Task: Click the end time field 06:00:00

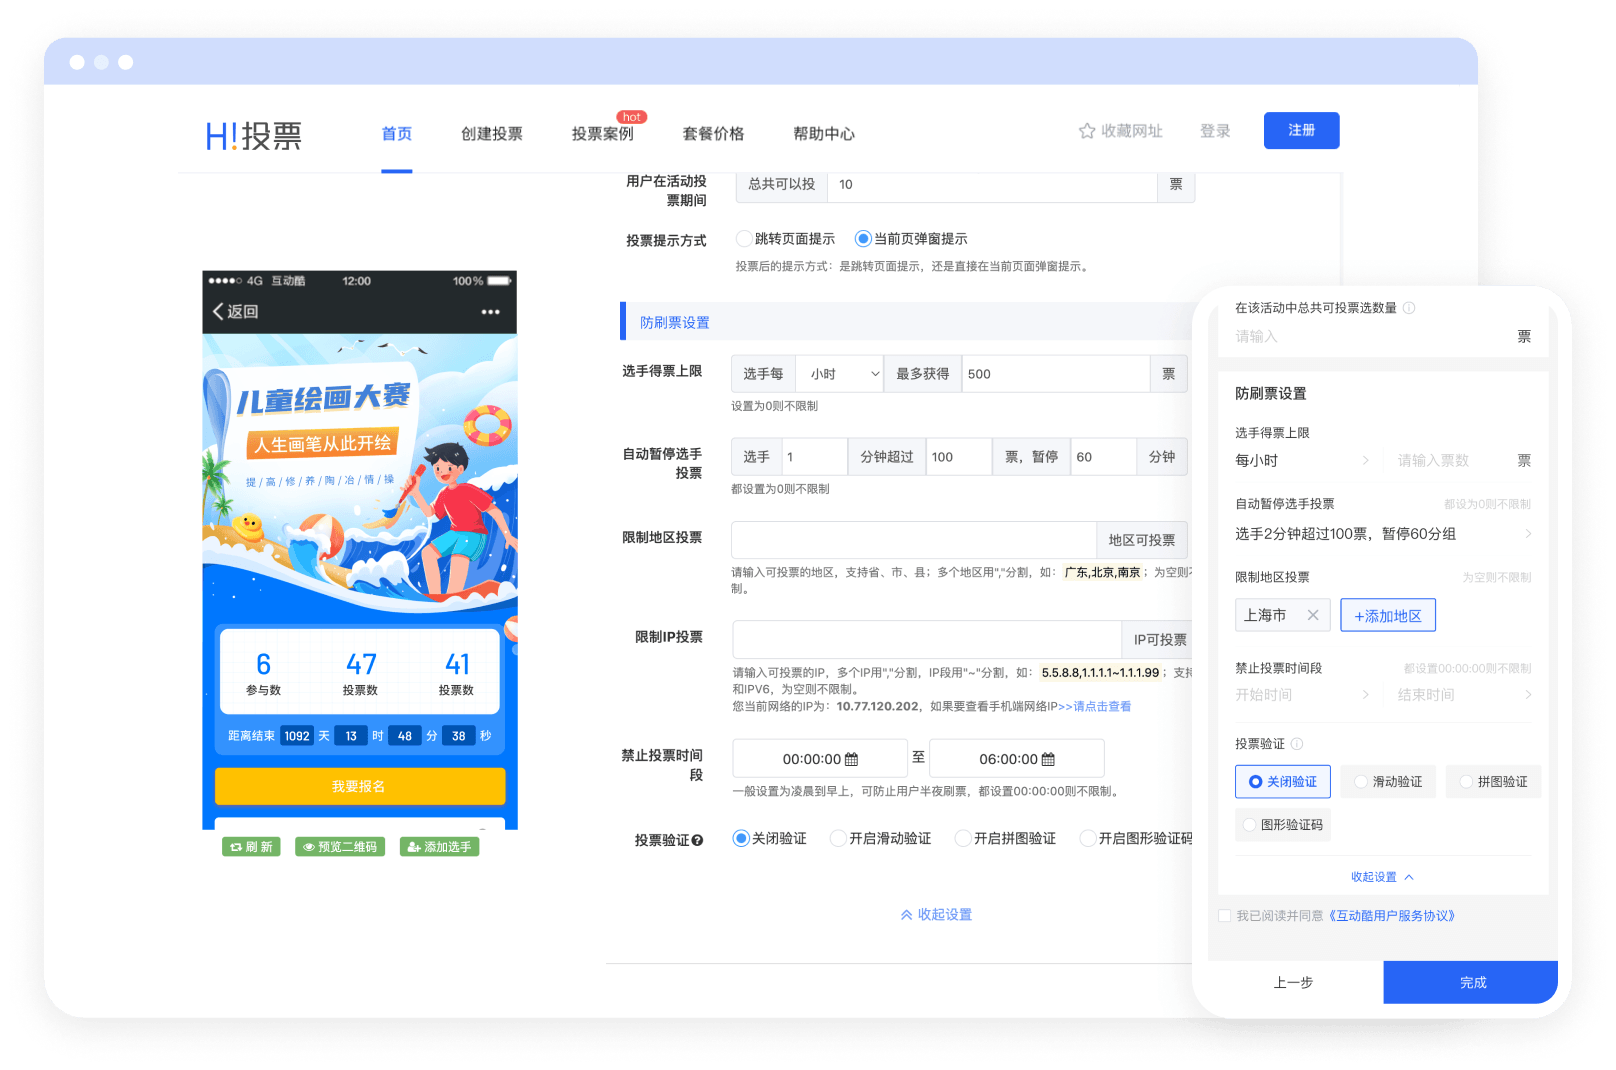Action: pos(1017,758)
